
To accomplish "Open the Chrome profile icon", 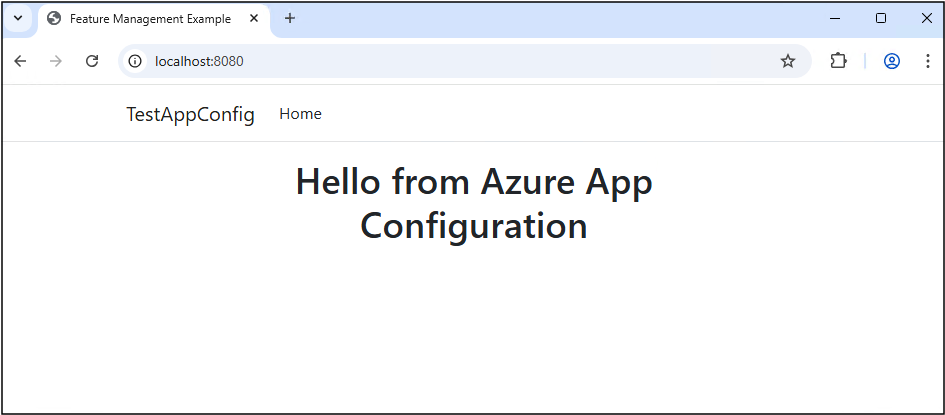I will (x=892, y=61).
